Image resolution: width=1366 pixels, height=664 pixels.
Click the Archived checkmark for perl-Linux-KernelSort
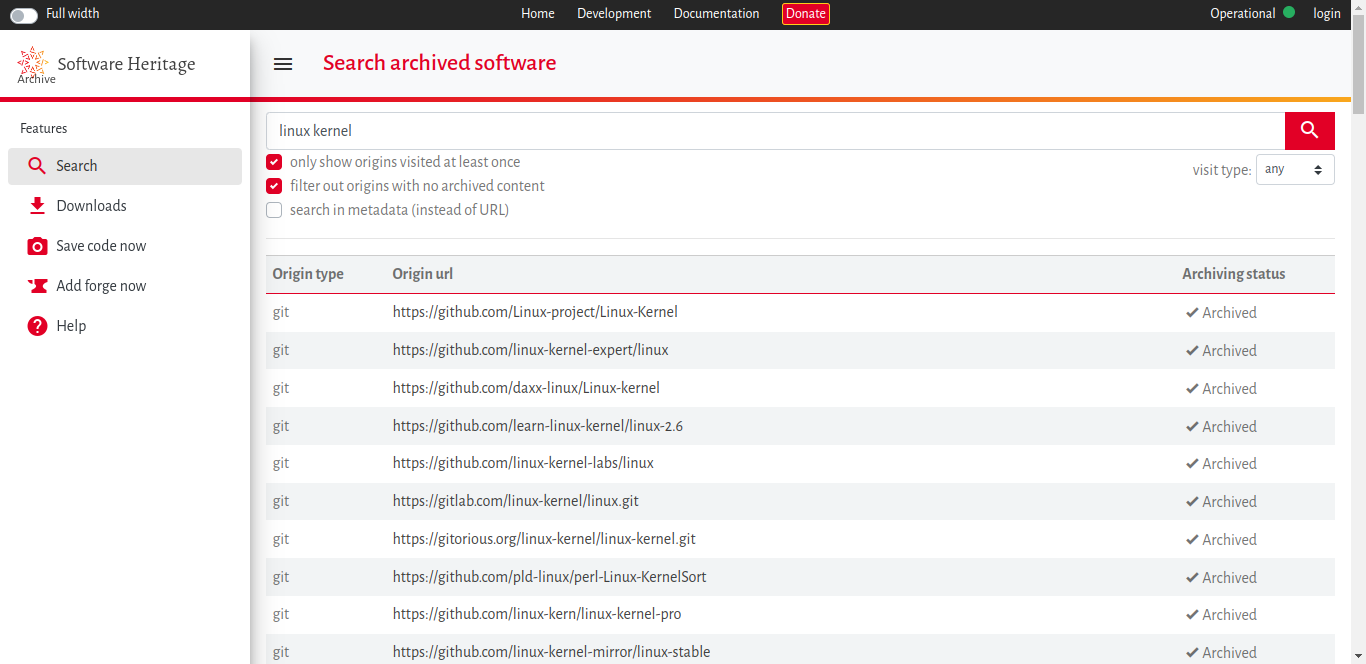[1192, 578]
